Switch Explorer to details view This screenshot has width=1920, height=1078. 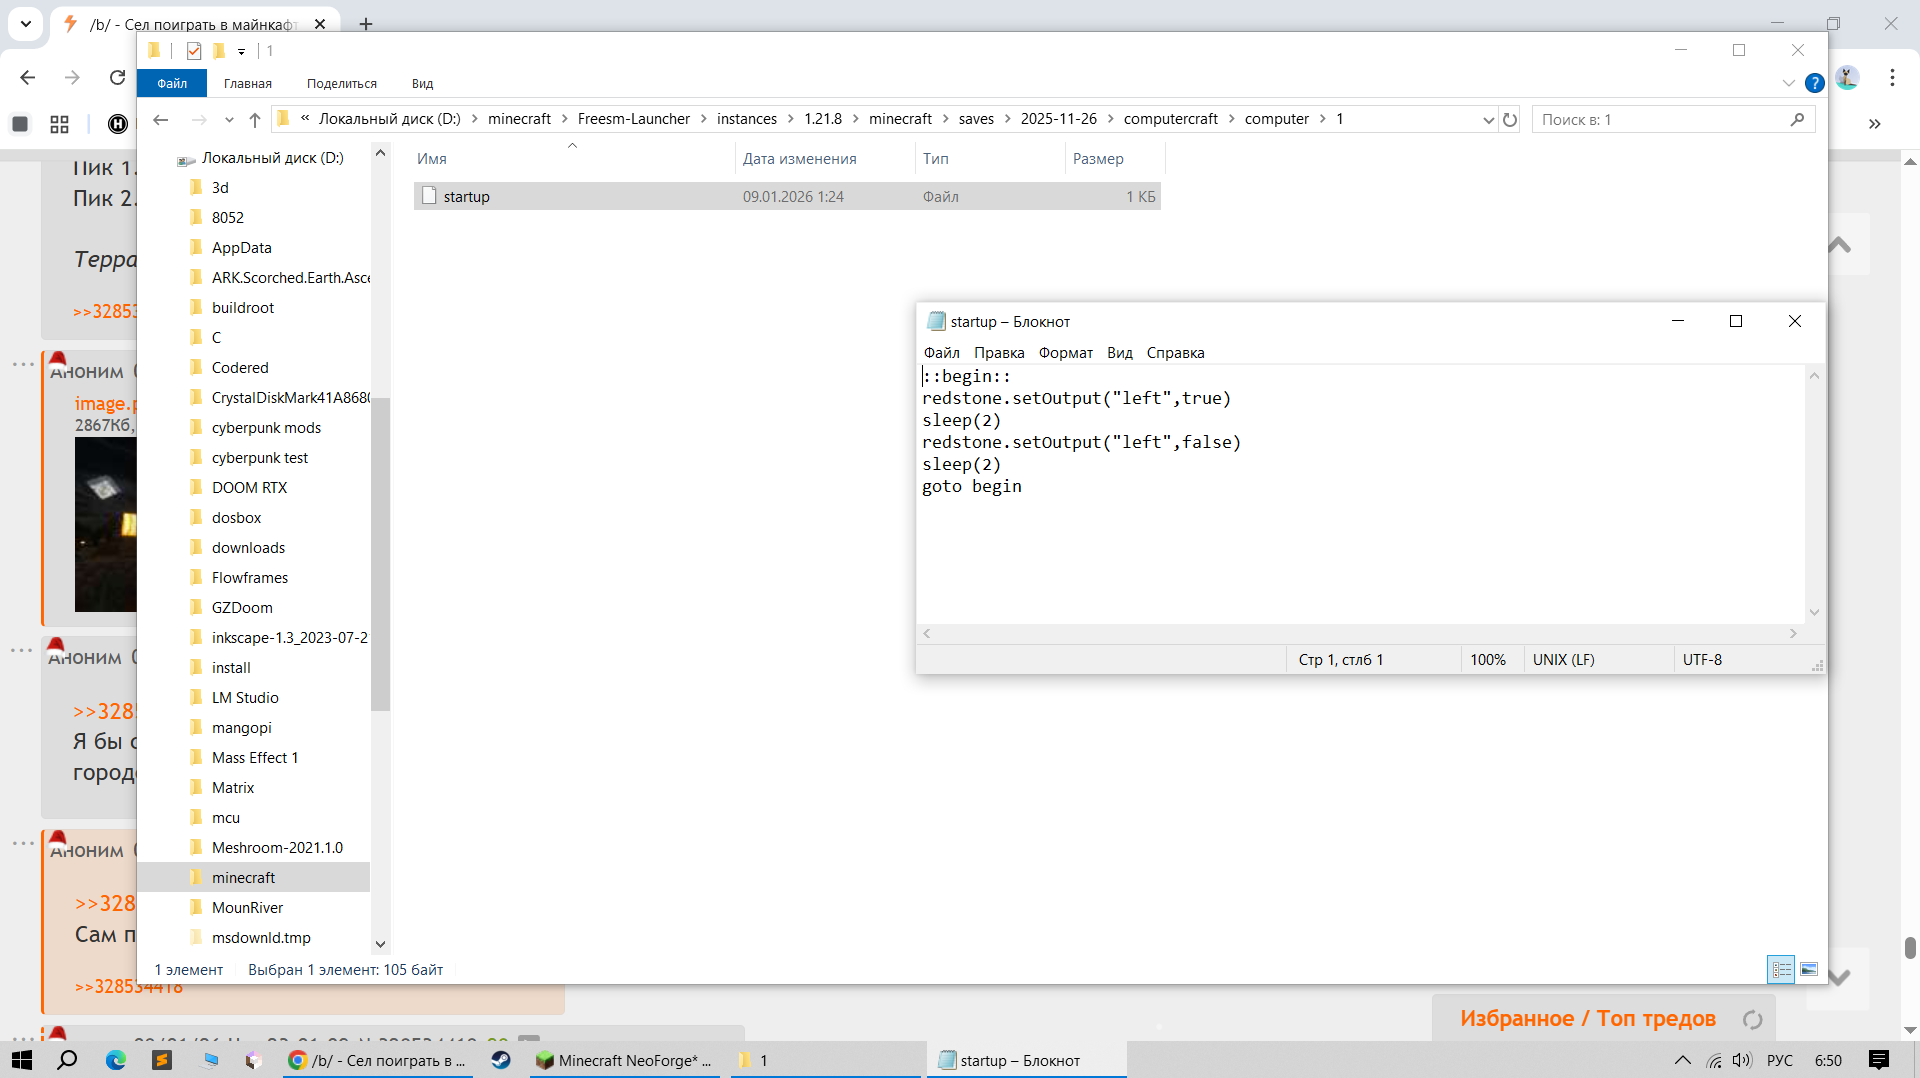click(x=1781, y=969)
